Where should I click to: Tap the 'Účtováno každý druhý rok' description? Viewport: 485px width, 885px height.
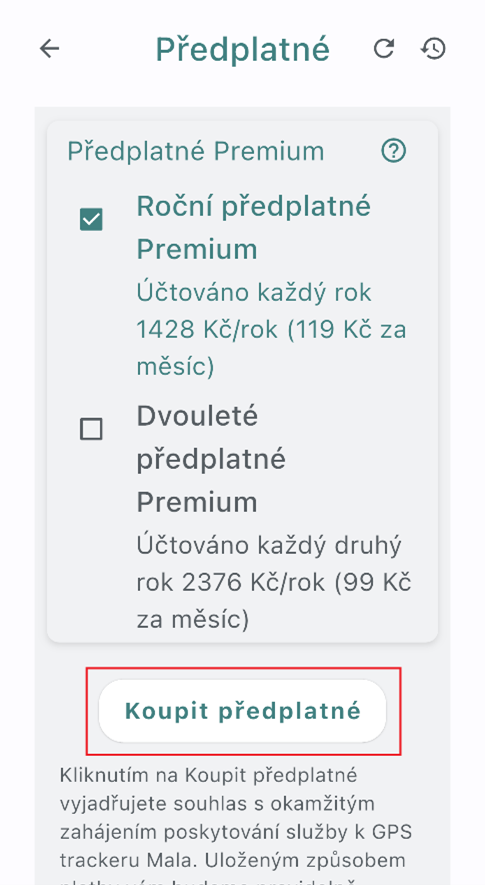[x=269, y=563]
